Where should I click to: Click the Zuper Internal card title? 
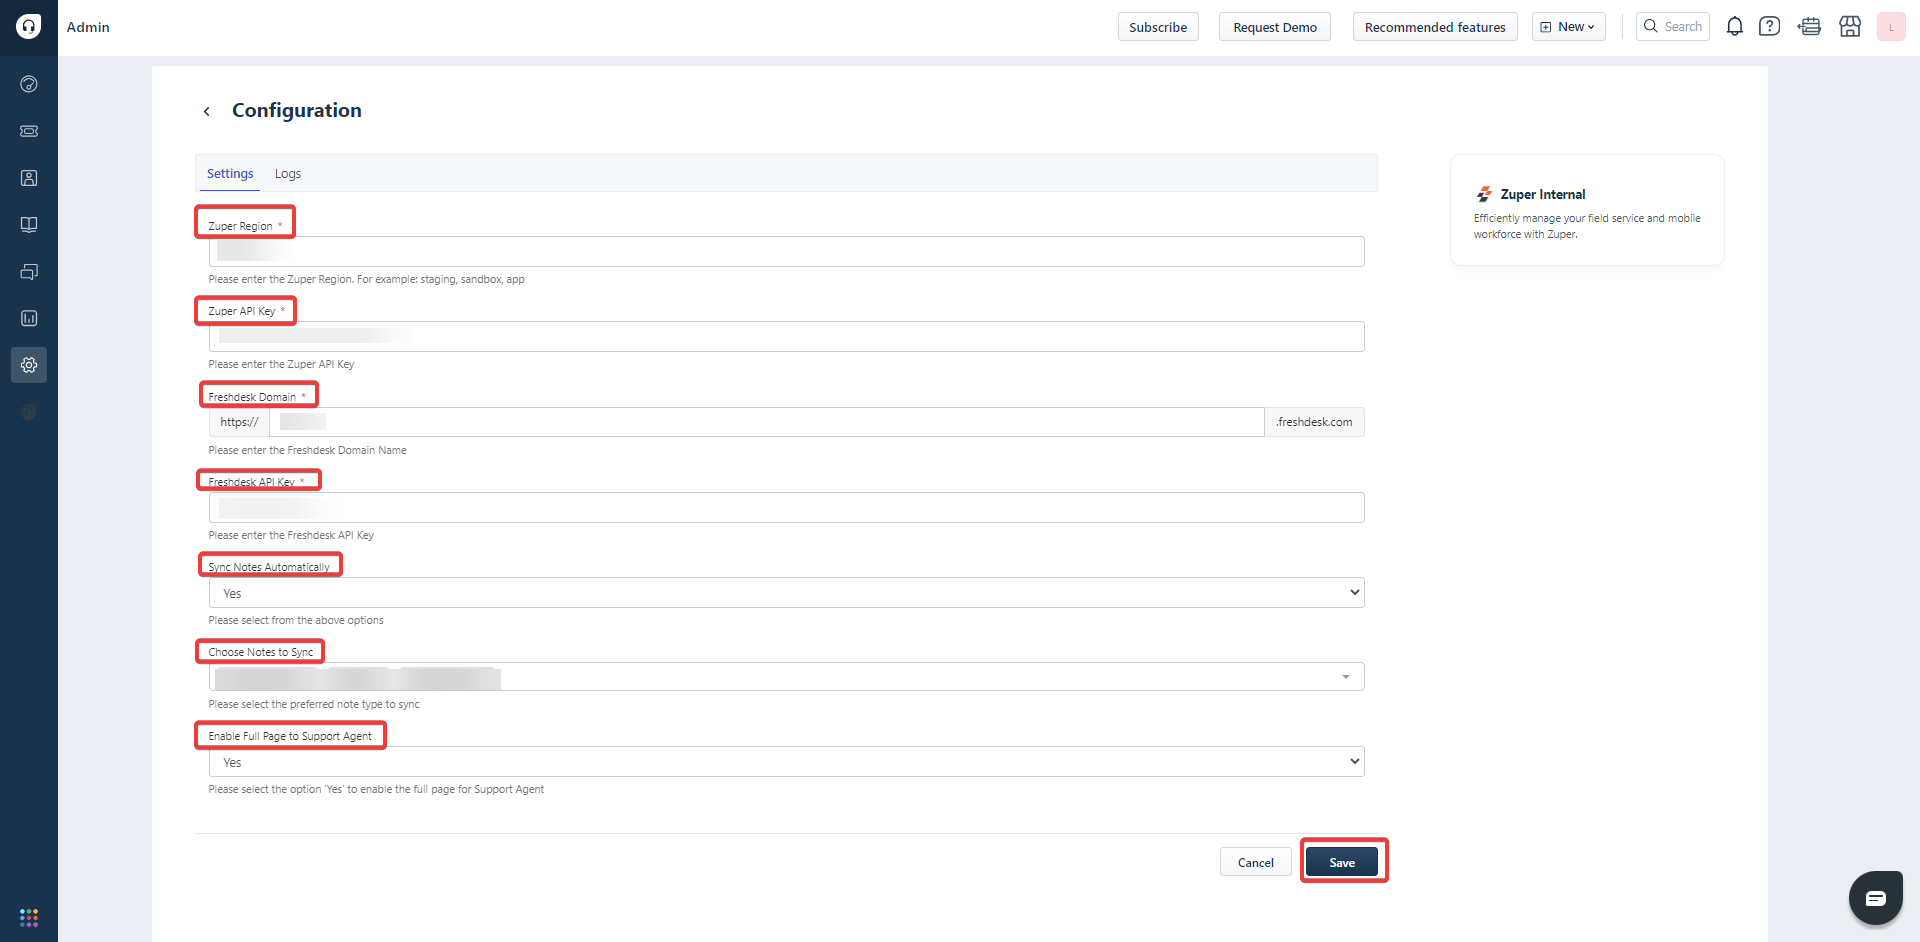(x=1543, y=194)
